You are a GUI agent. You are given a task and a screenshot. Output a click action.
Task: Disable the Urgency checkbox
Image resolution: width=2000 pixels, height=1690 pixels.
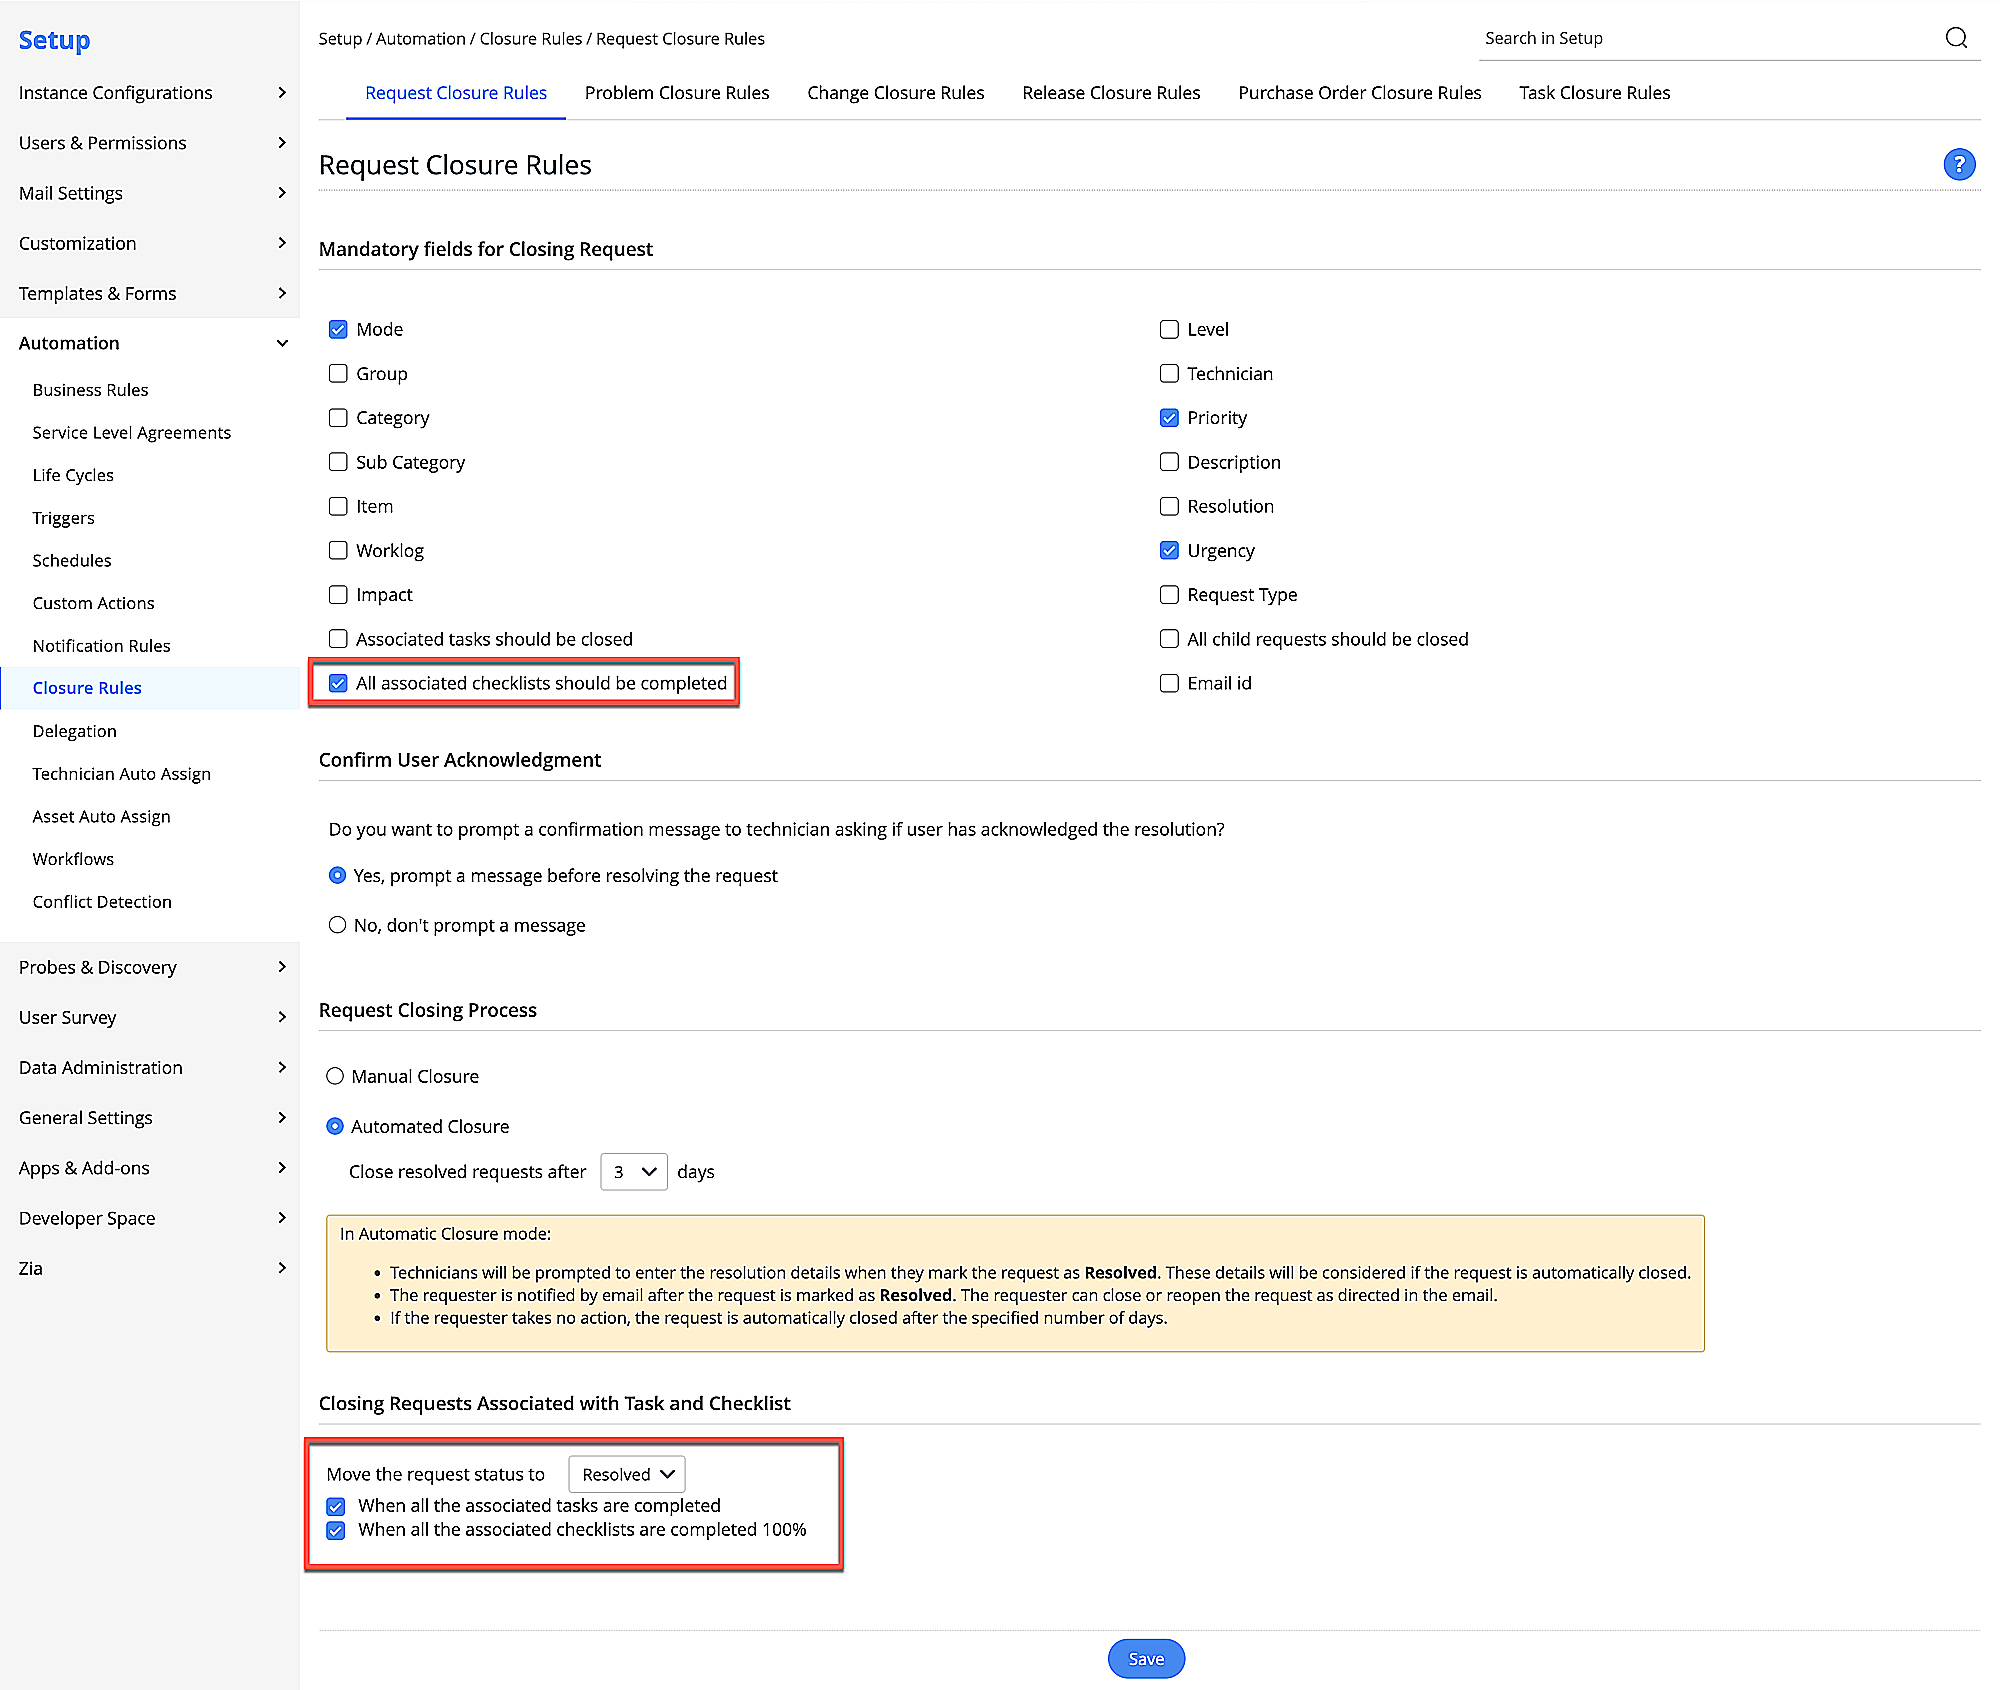pos(1169,550)
